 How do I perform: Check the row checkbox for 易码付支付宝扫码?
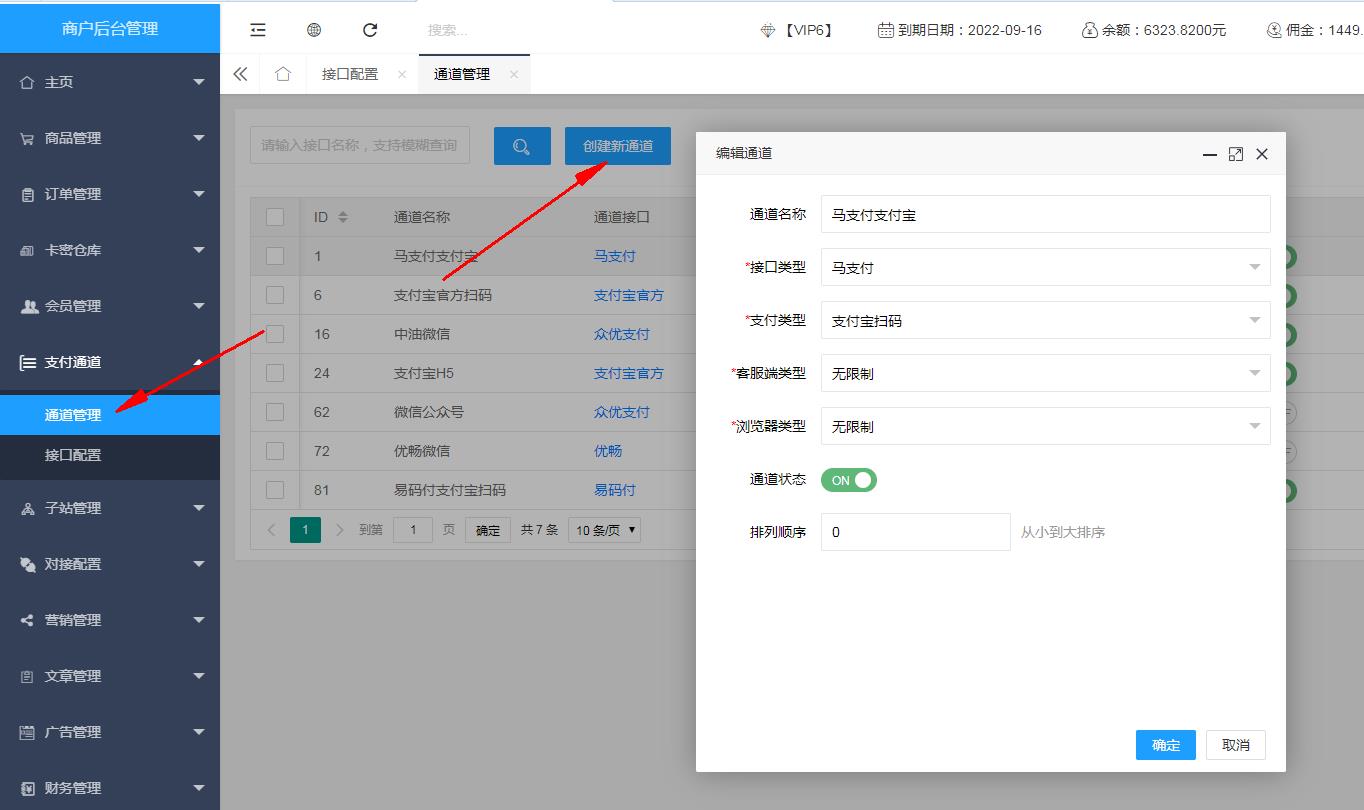(275, 490)
